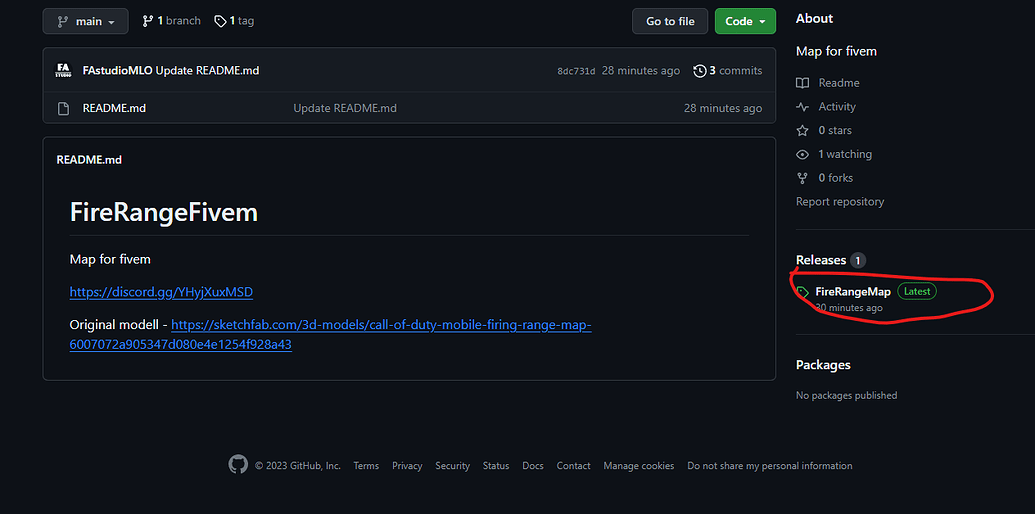Open latest commit message Update README.md

207,71
